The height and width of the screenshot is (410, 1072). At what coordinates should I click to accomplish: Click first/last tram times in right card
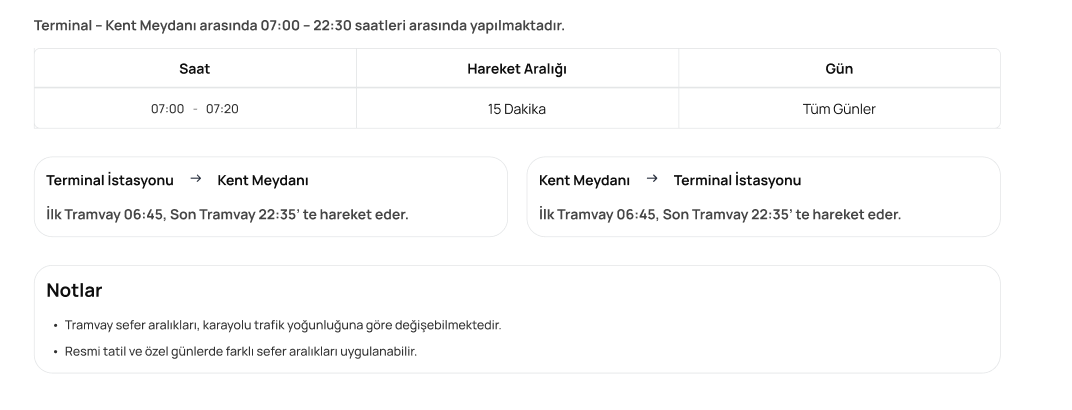719,214
